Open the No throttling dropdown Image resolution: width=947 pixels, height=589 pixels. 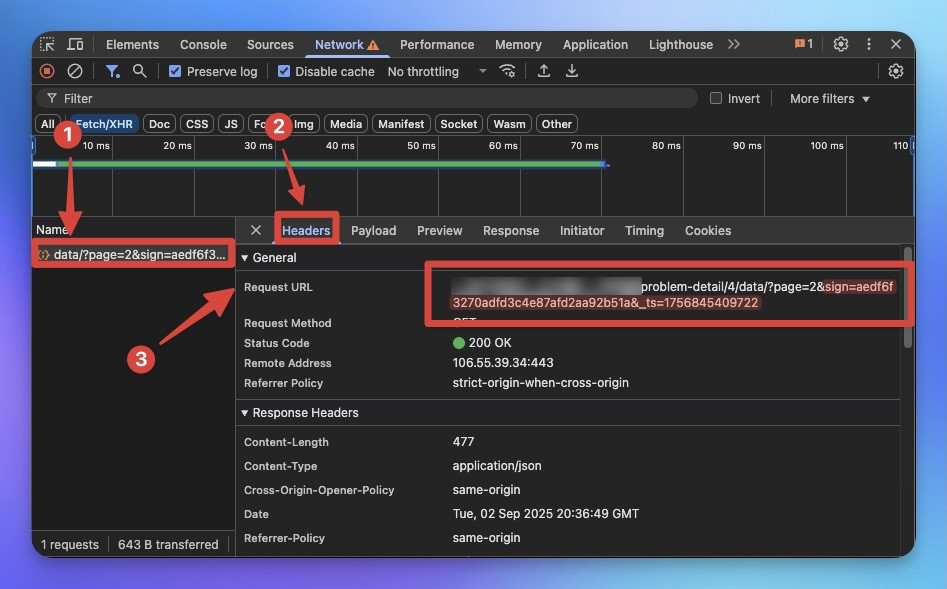click(x=437, y=71)
